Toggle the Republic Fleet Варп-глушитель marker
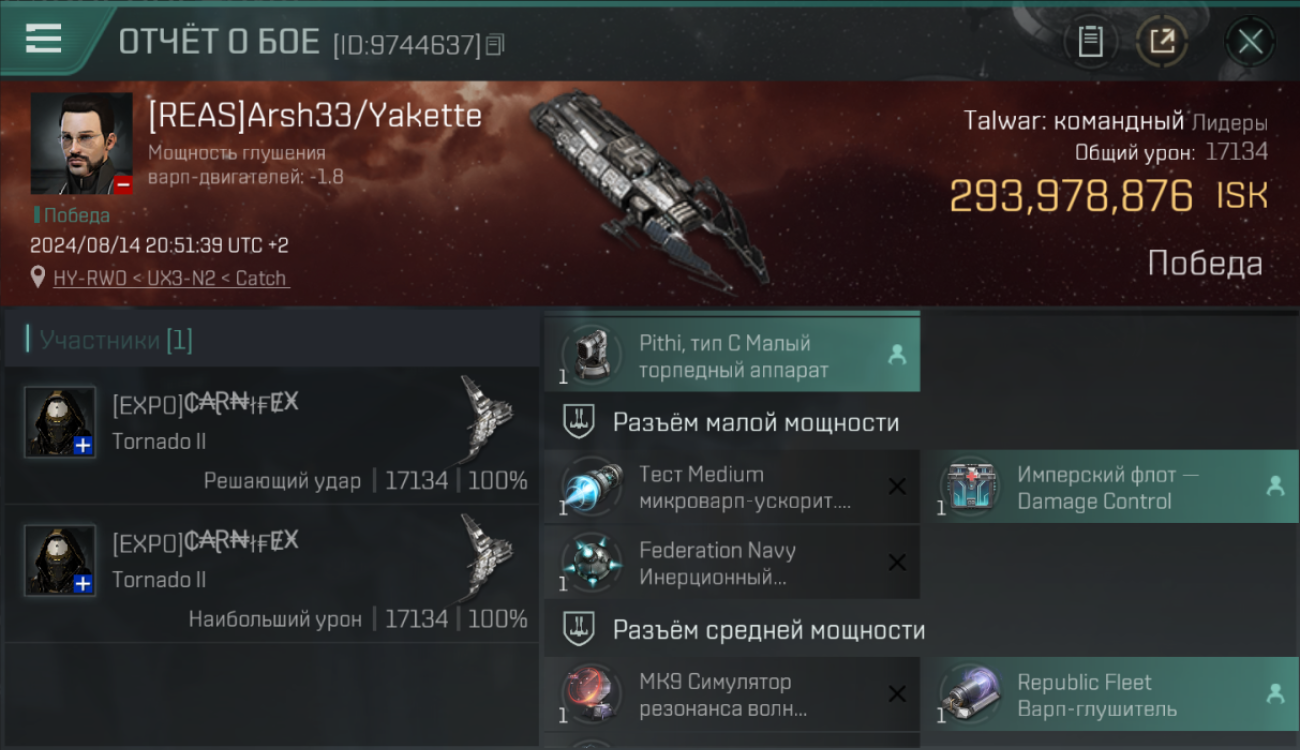The height and width of the screenshot is (750, 1300). coord(1275,694)
